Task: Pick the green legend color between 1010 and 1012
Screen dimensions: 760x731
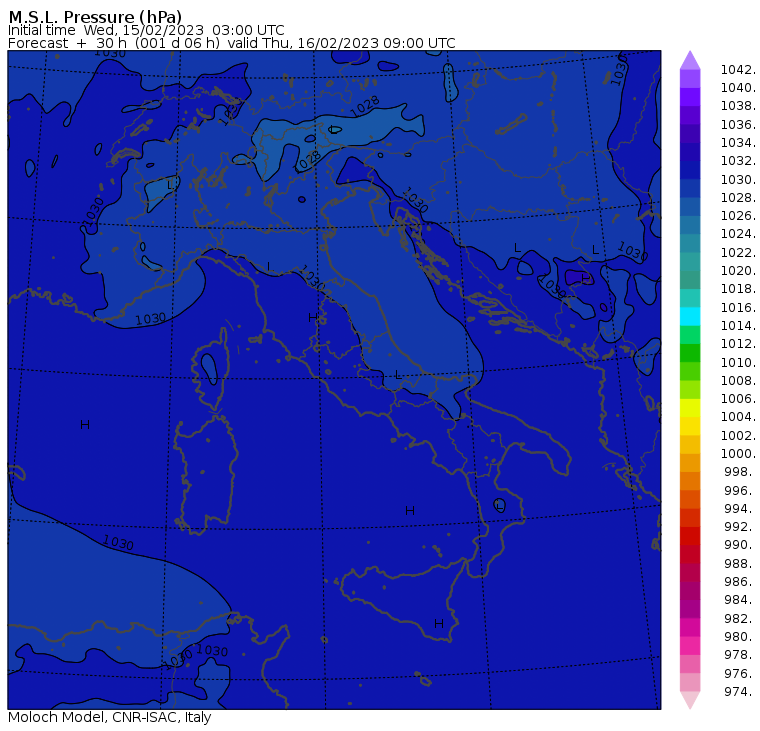Action: point(690,353)
